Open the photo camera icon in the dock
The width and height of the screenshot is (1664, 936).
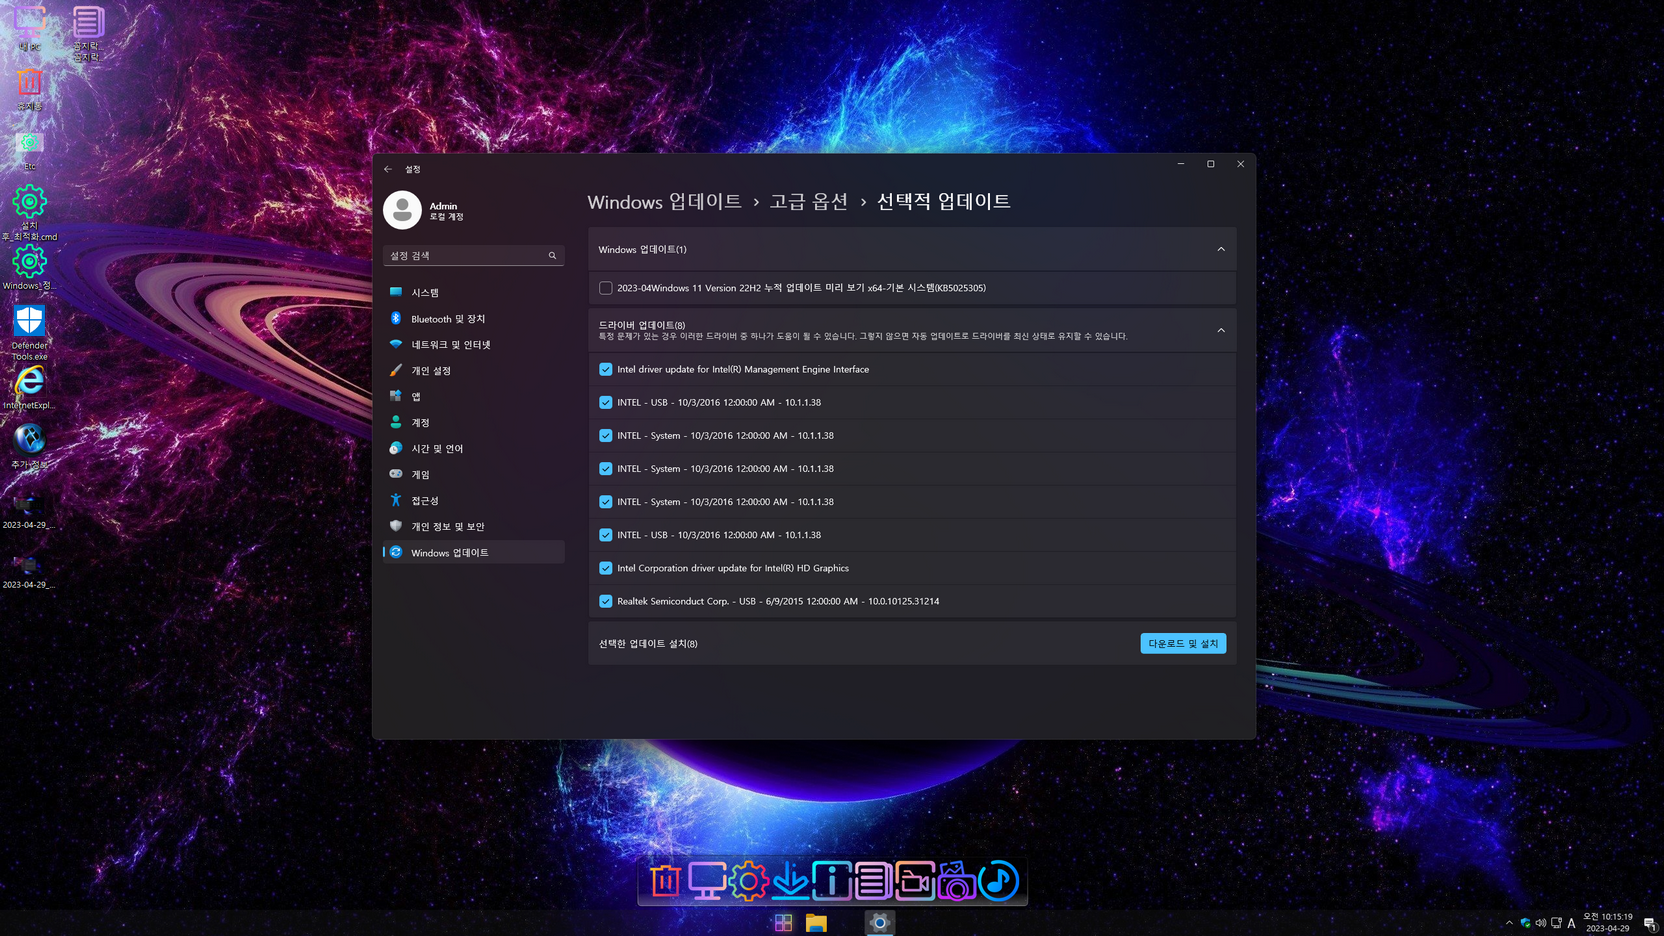[x=956, y=881]
